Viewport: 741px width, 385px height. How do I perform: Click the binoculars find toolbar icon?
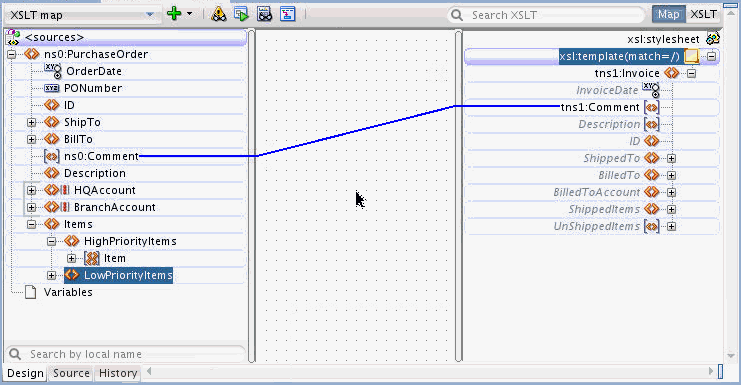pyautogui.click(x=265, y=14)
